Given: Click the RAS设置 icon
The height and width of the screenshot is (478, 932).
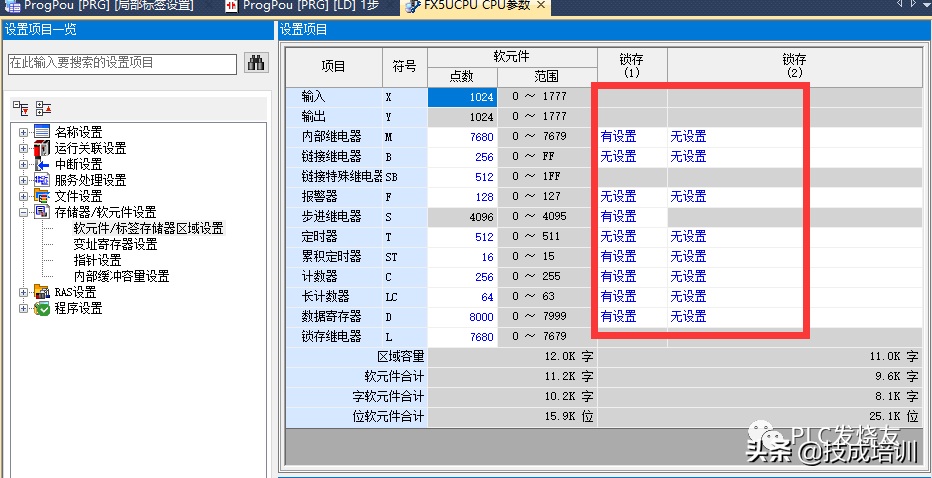Looking at the screenshot, I should (42, 292).
